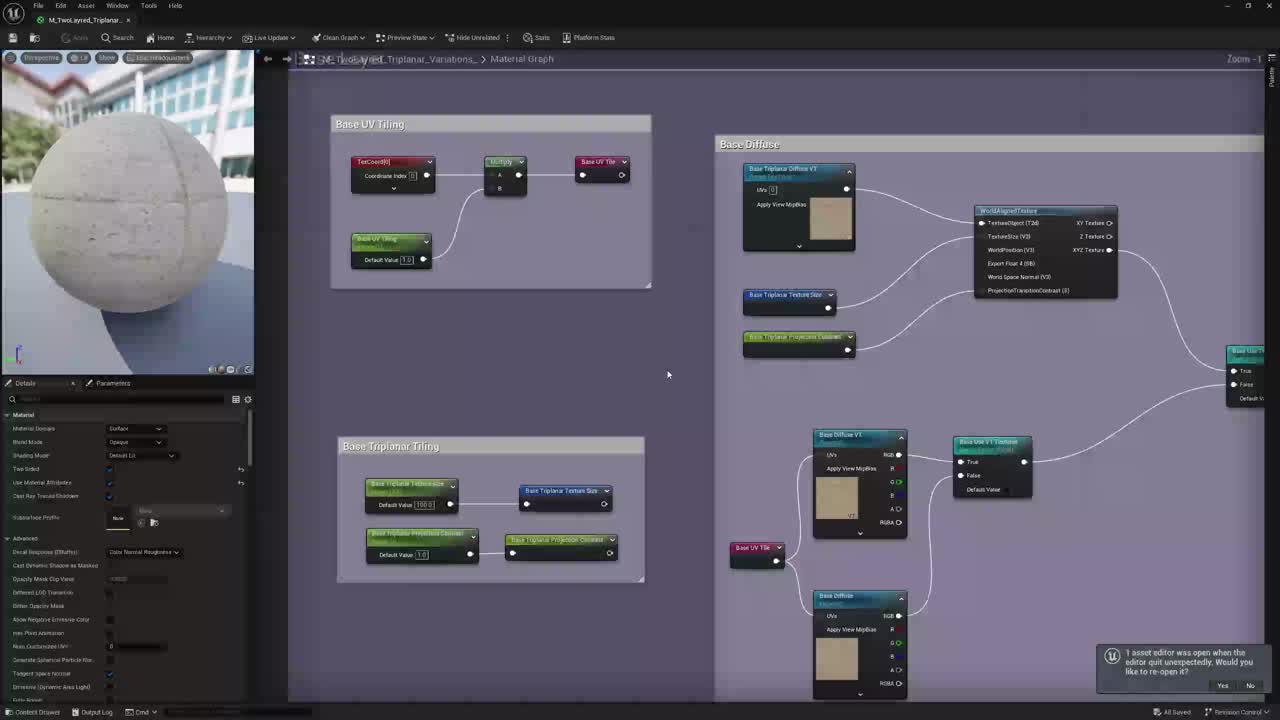Open the Stats toolbar button
The width and height of the screenshot is (1280, 720).
(536, 38)
